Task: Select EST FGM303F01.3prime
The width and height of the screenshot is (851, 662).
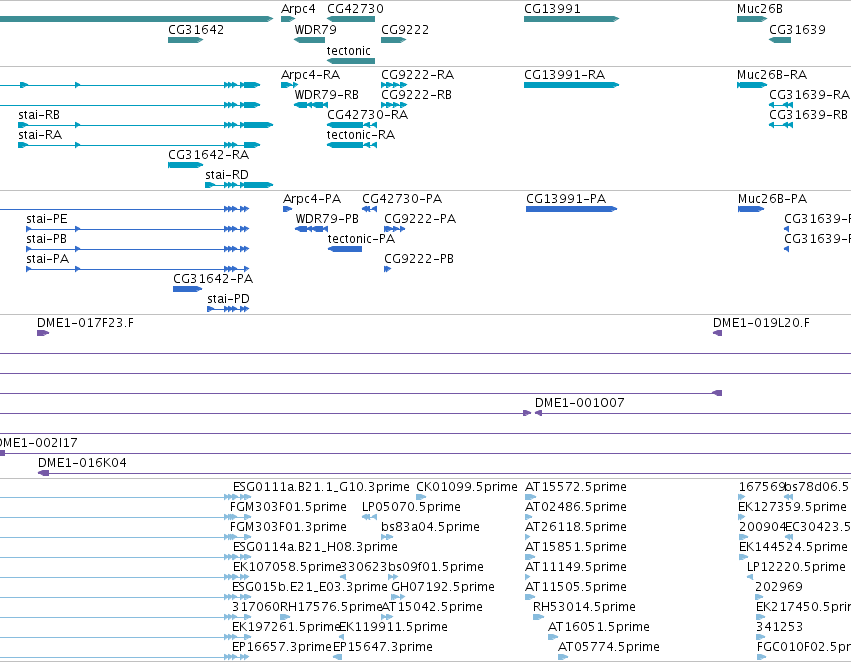Action: tap(288, 527)
